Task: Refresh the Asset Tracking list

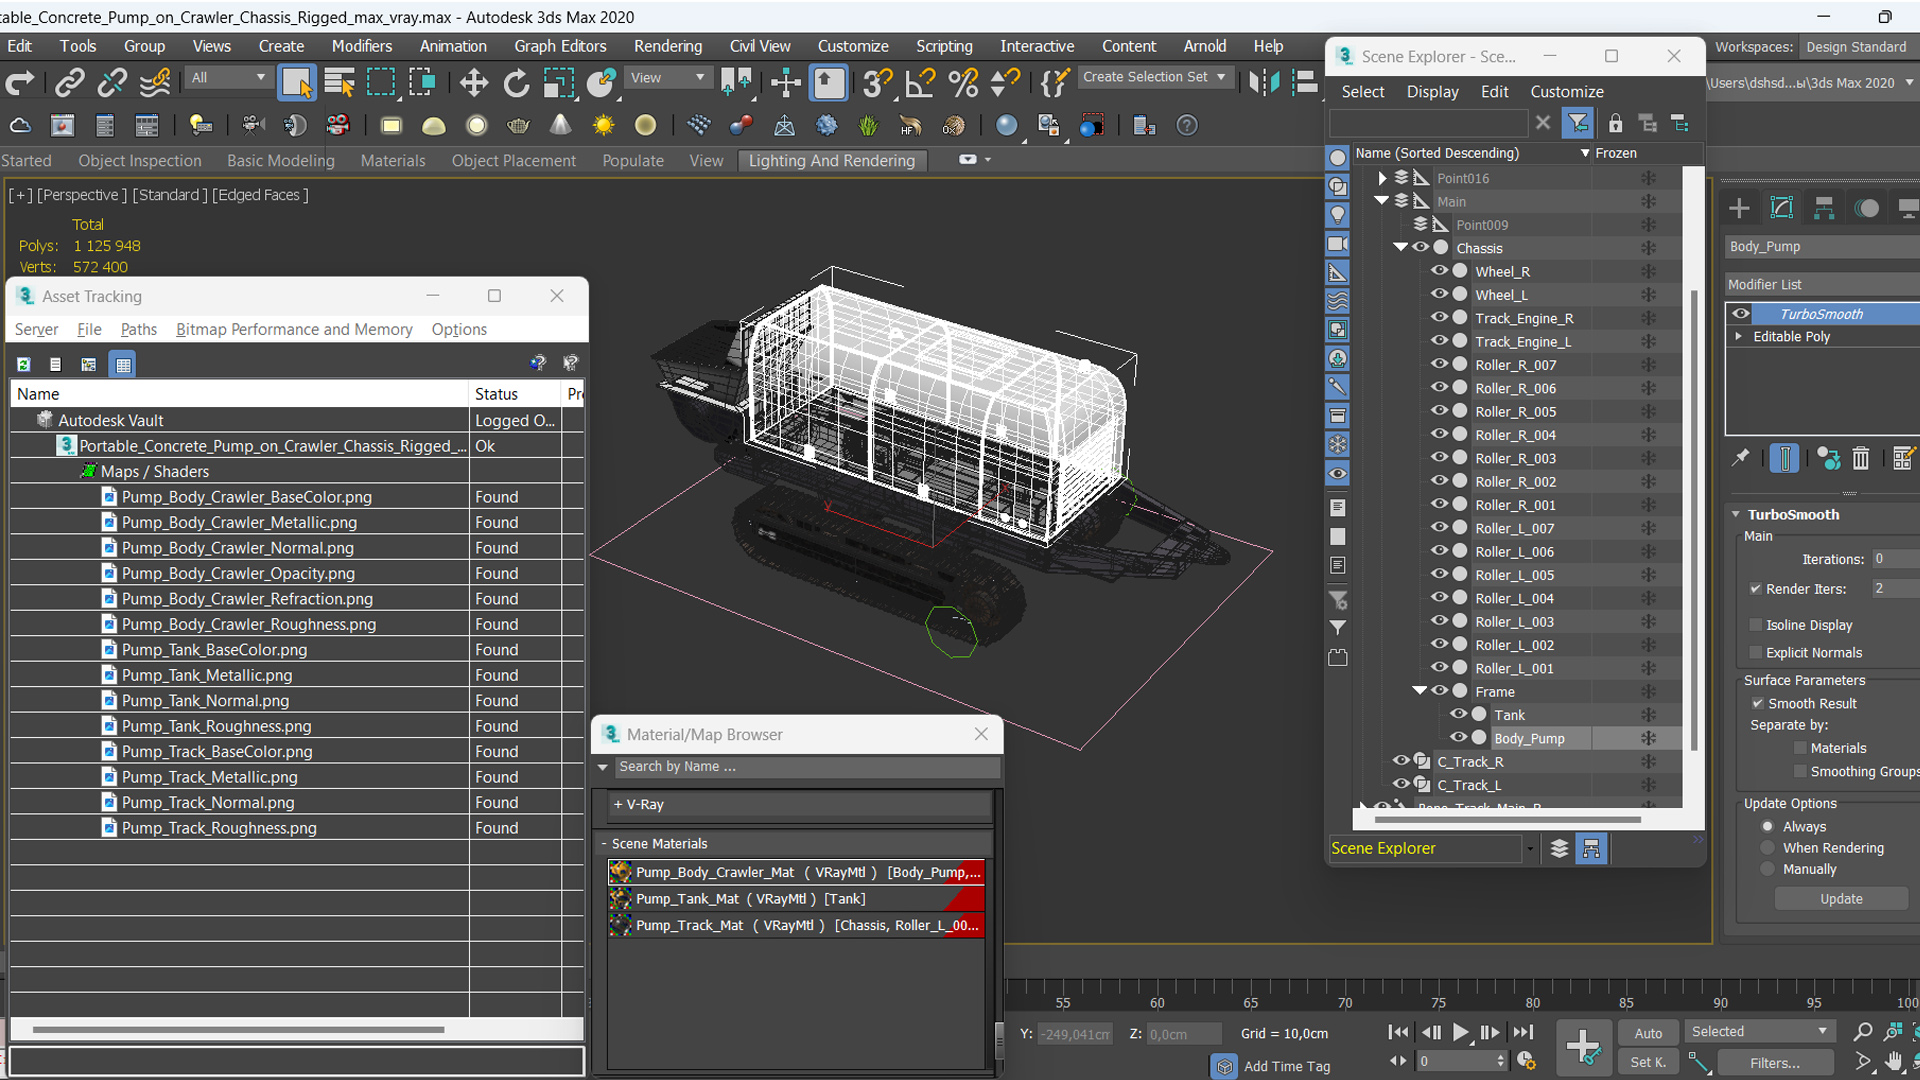Action: coord(23,364)
